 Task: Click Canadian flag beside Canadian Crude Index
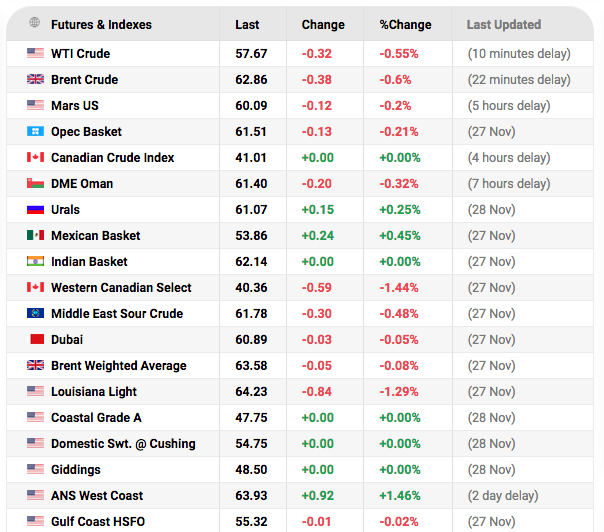tap(35, 157)
